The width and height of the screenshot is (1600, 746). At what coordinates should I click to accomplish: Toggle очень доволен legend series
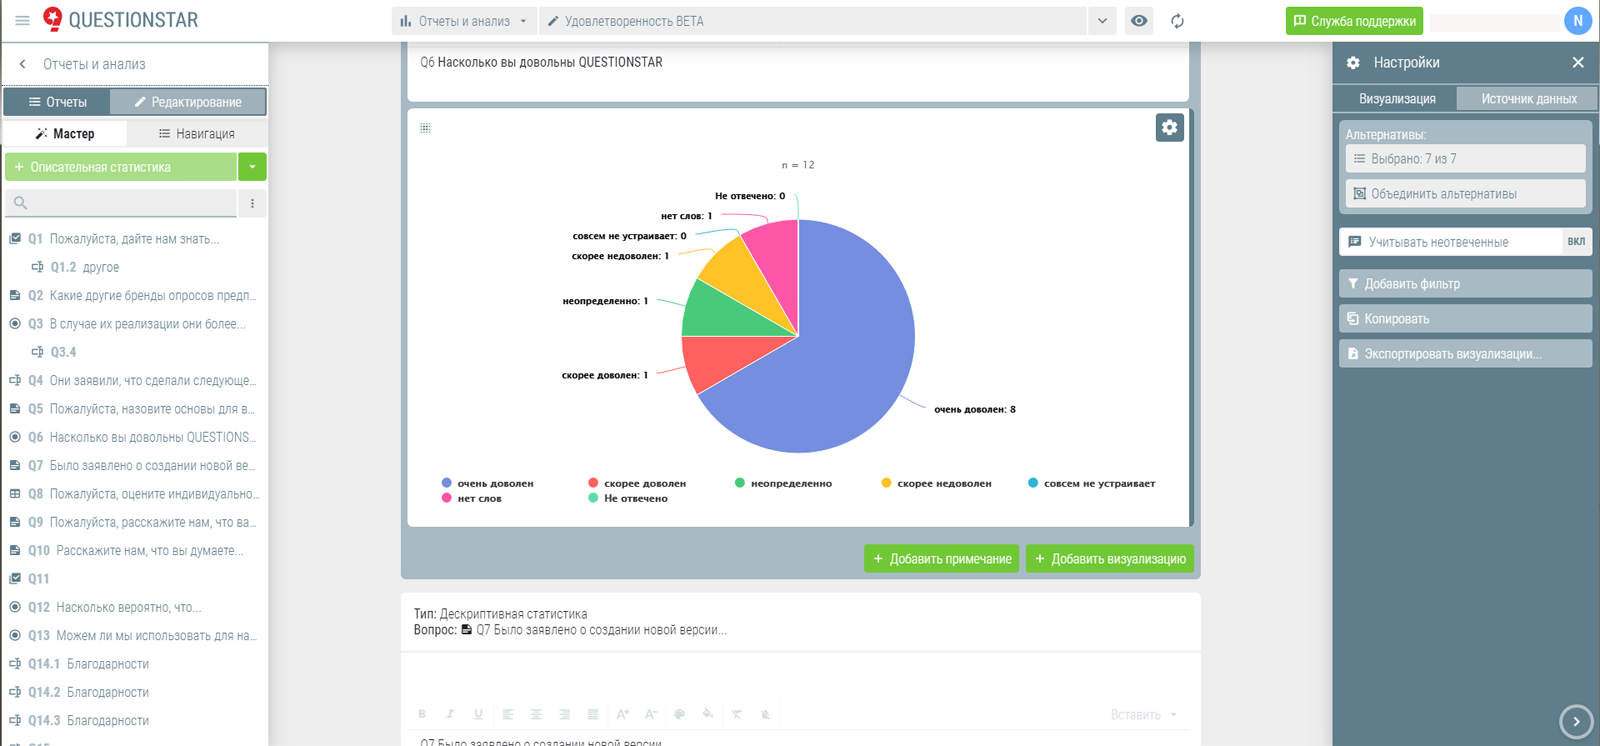[x=487, y=483]
